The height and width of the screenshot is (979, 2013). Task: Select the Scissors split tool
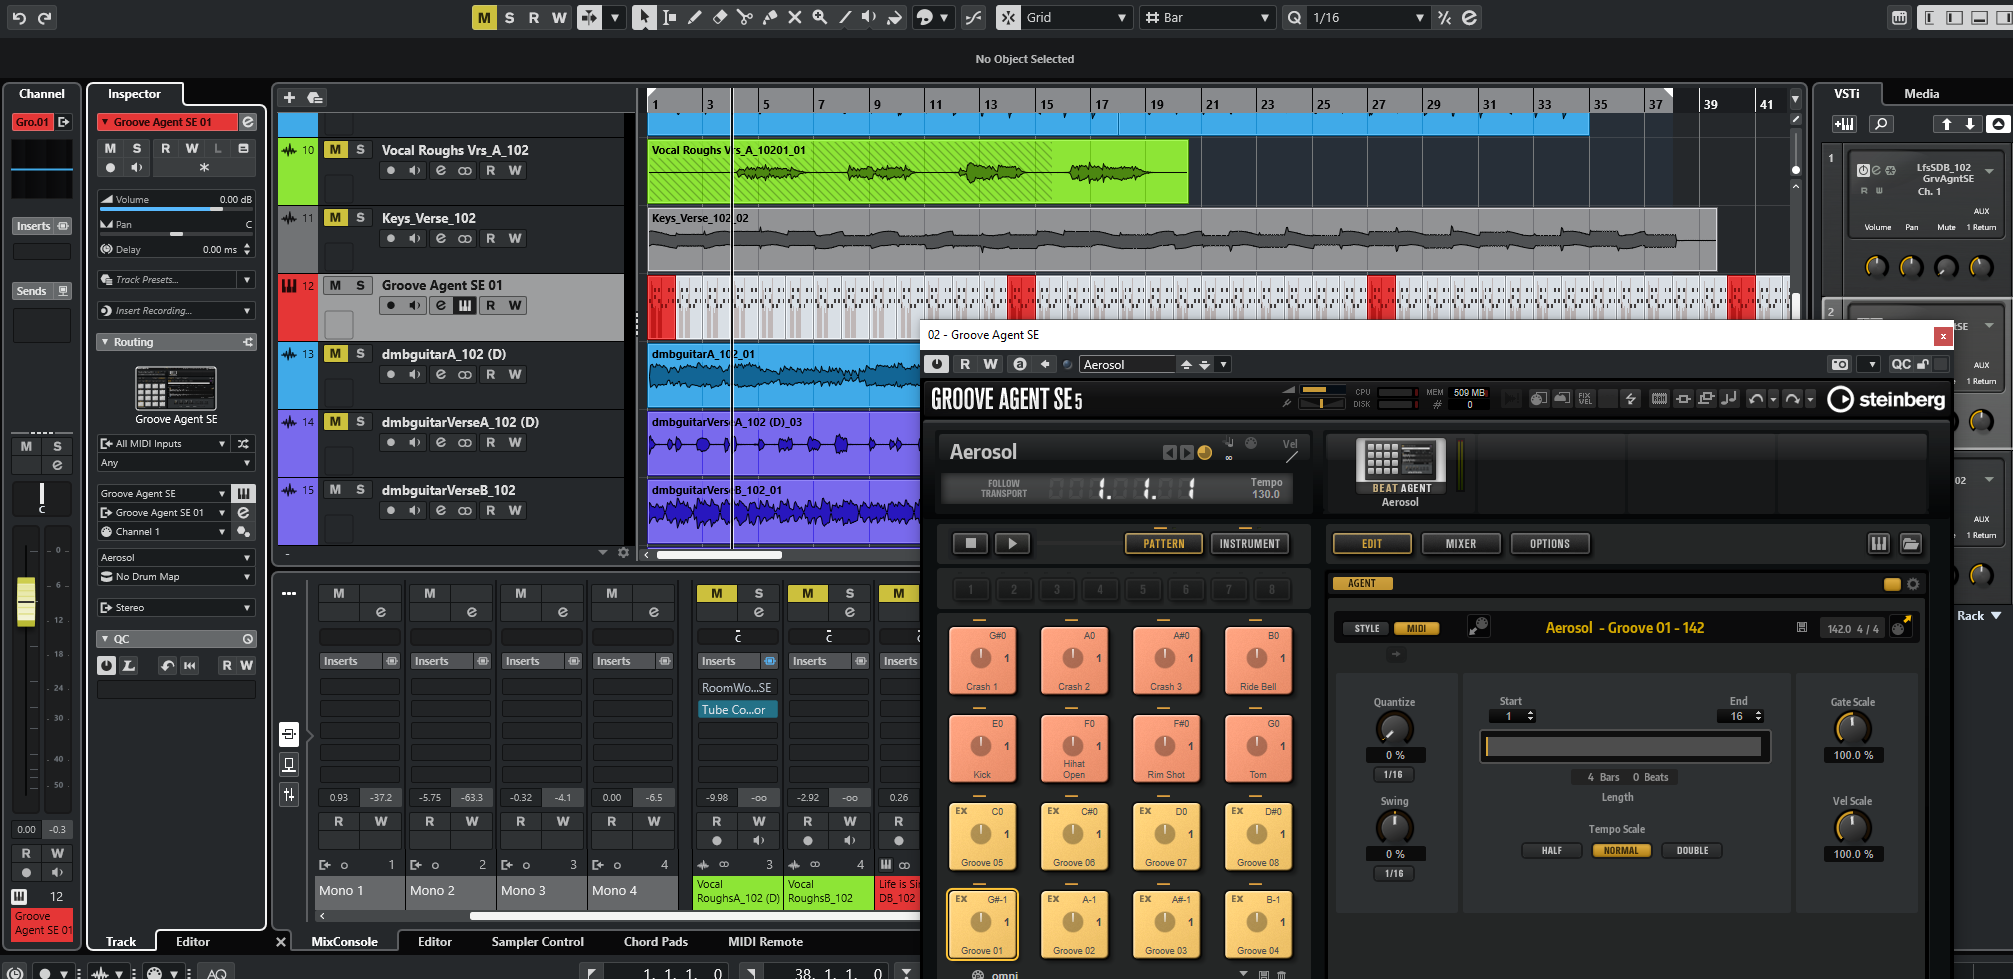[744, 17]
